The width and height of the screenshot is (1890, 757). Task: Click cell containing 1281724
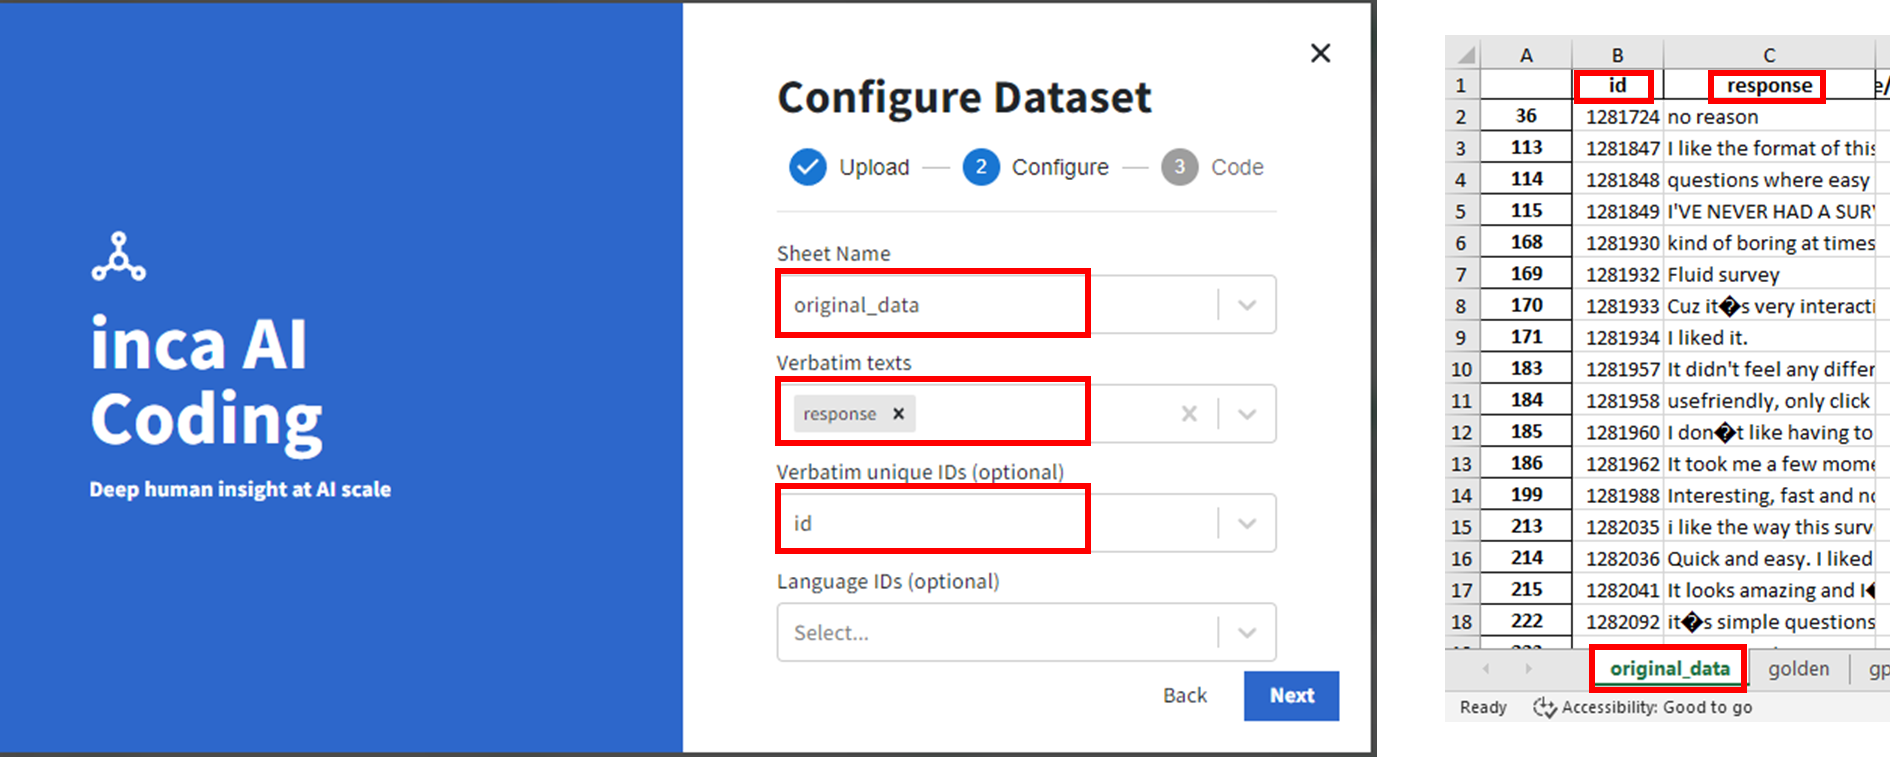1617,117
